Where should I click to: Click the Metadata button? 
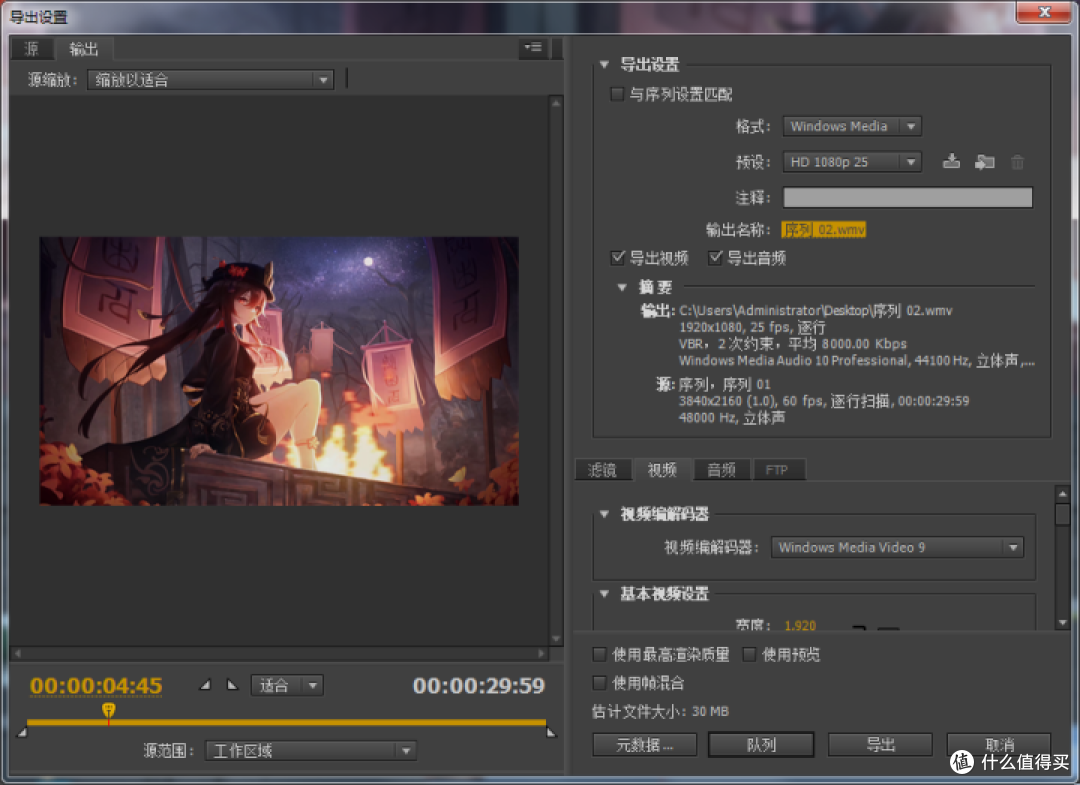click(645, 744)
